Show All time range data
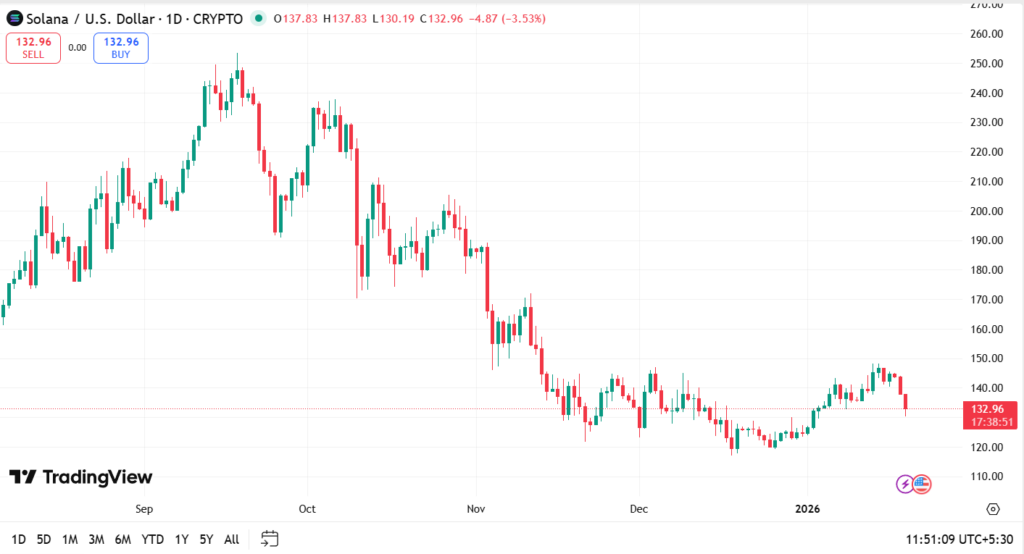The height and width of the screenshot is (554, 1024). click(x=231, y=539)
